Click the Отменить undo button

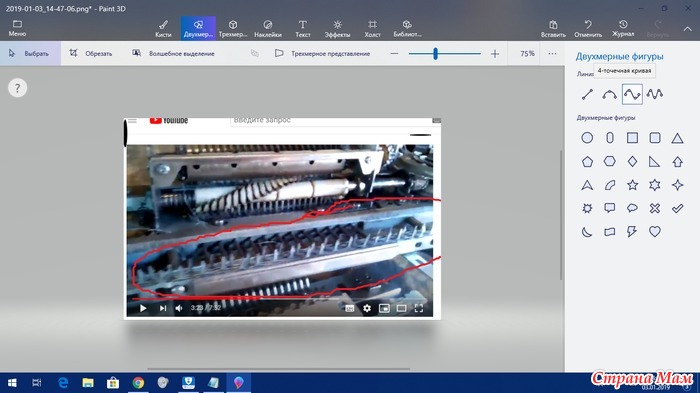[x=588, y=28]
